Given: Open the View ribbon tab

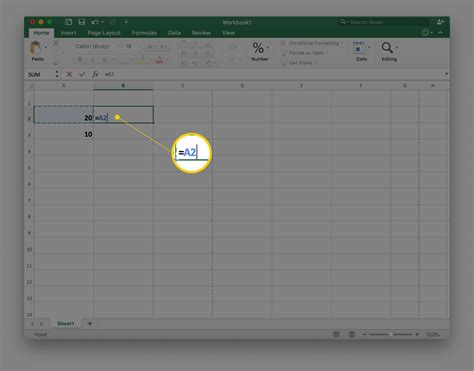Looking at the screenshot, I should click(x=228, y=33).
